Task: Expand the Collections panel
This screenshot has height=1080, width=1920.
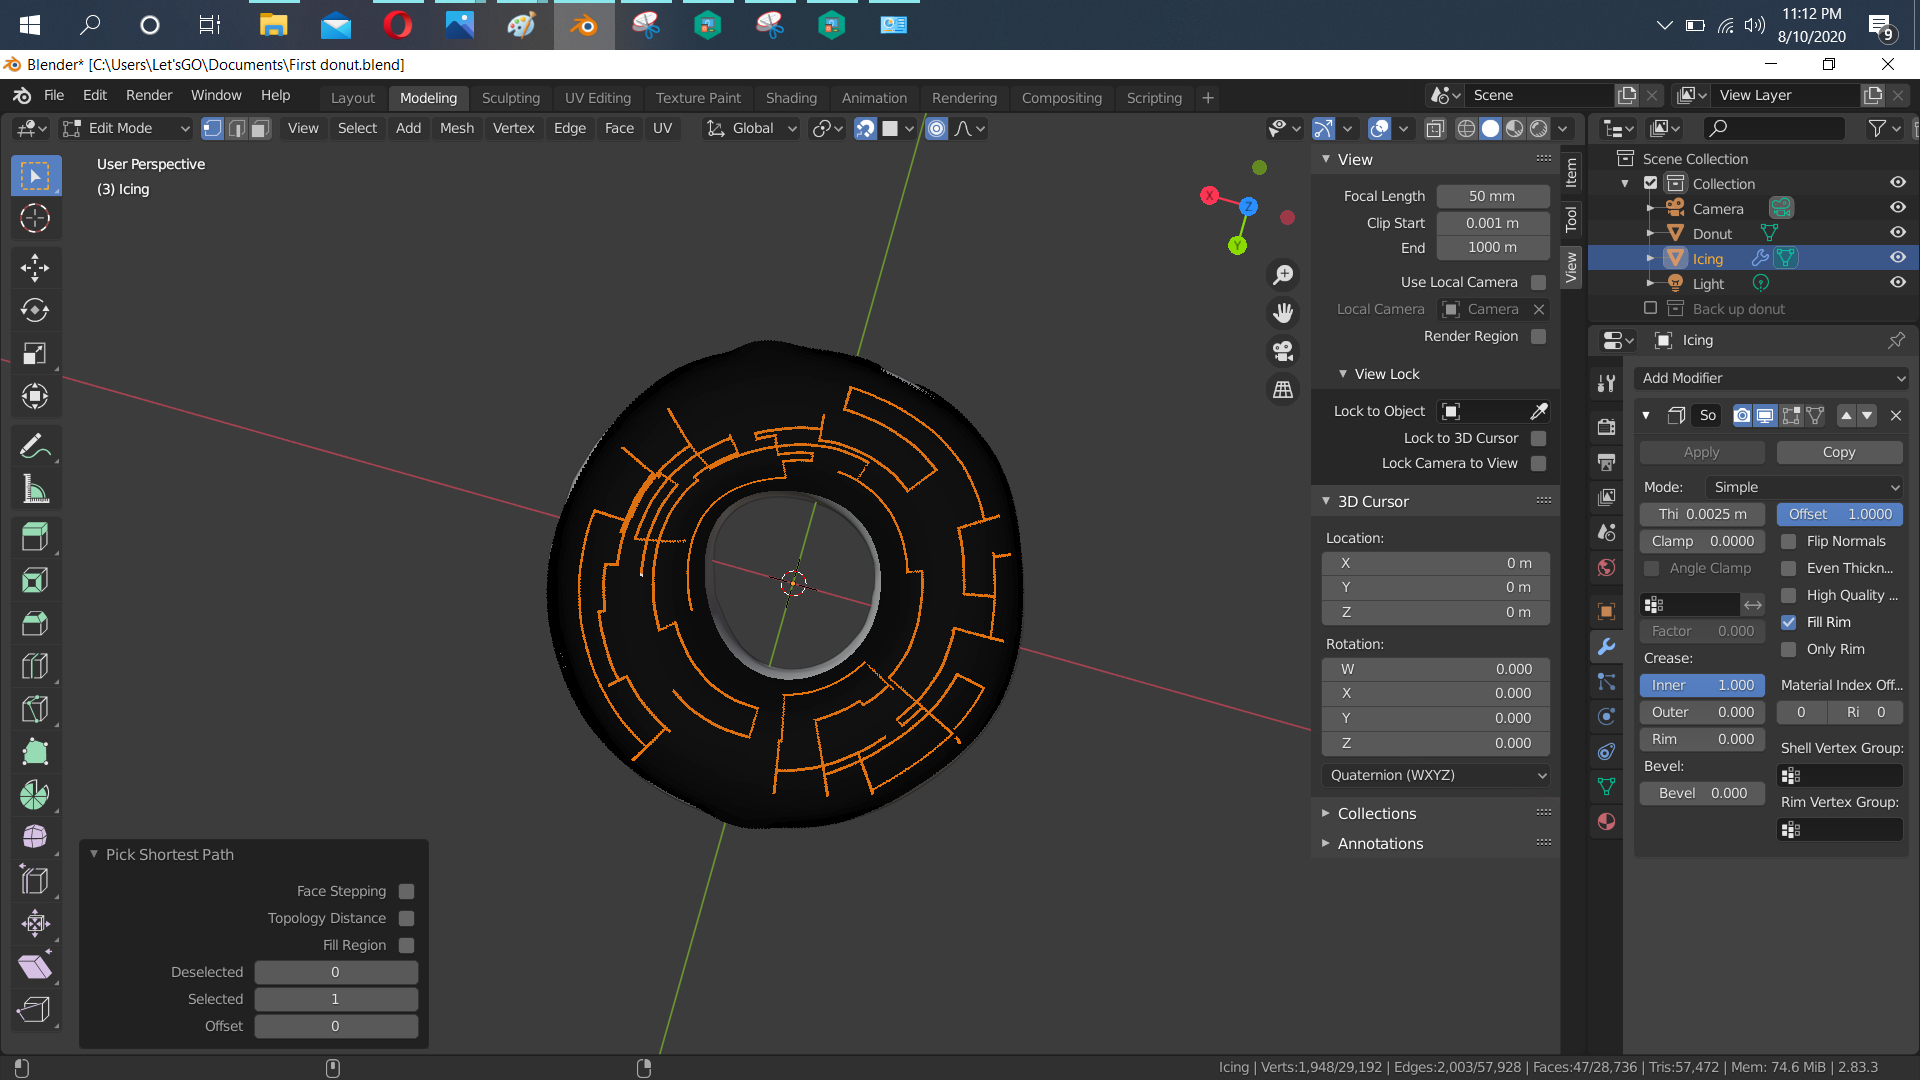Action: [x=1376, y=814]
